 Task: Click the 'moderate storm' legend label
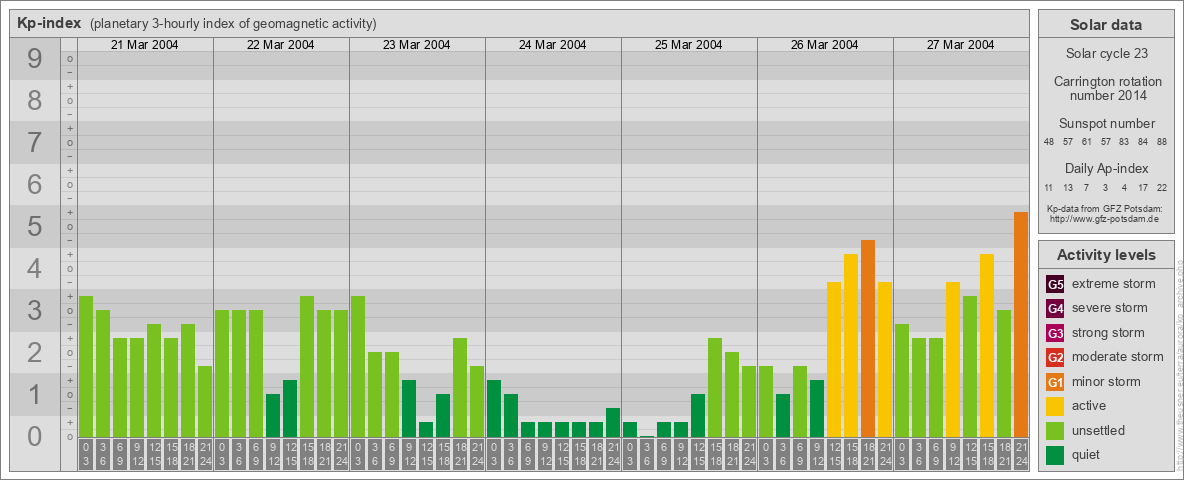(1118, 357)
